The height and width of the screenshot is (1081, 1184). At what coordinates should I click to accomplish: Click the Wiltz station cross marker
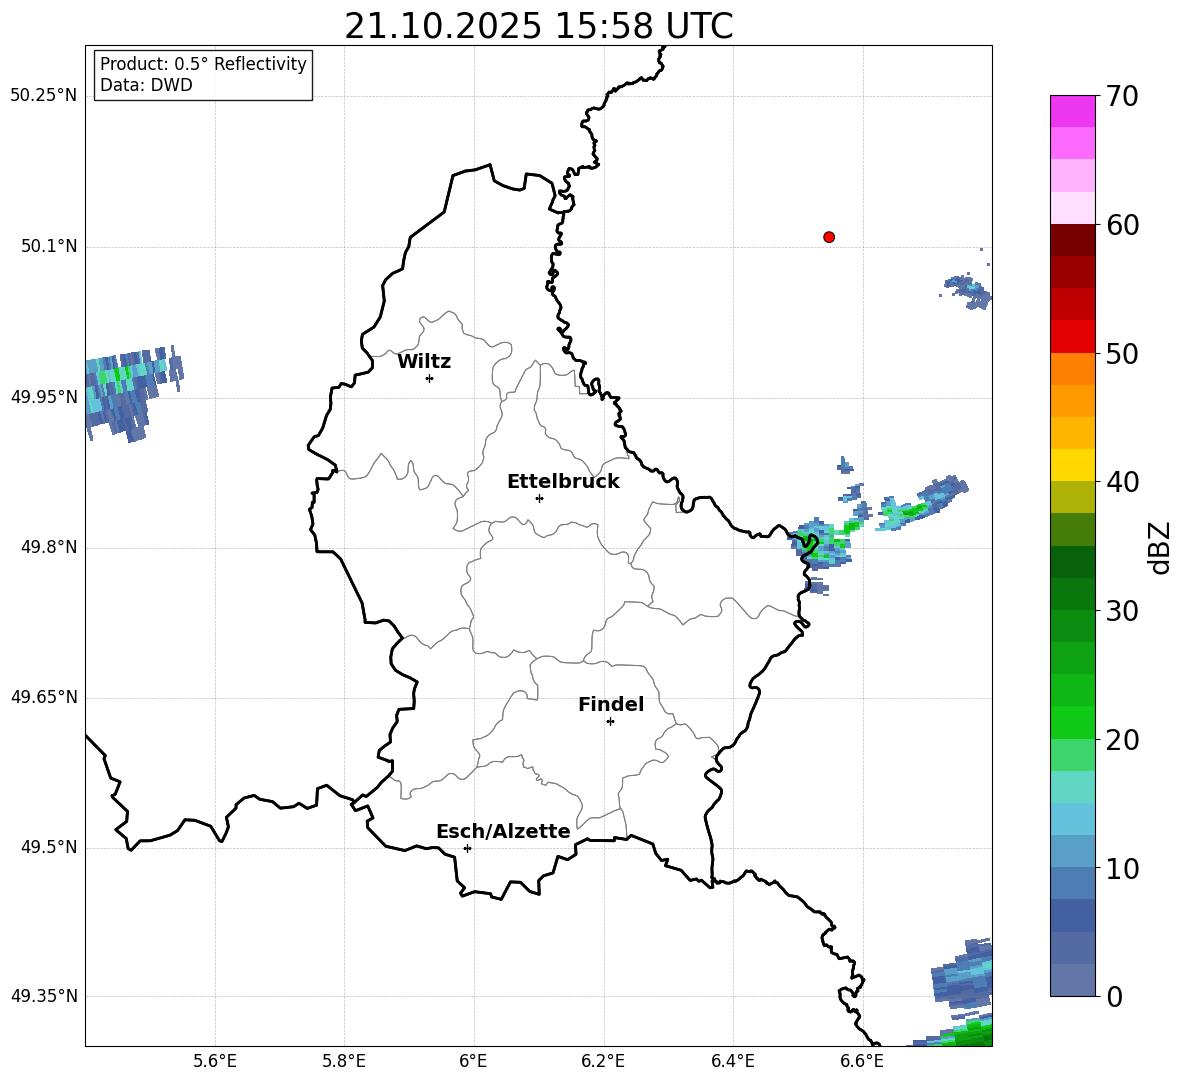coord(430,379)
